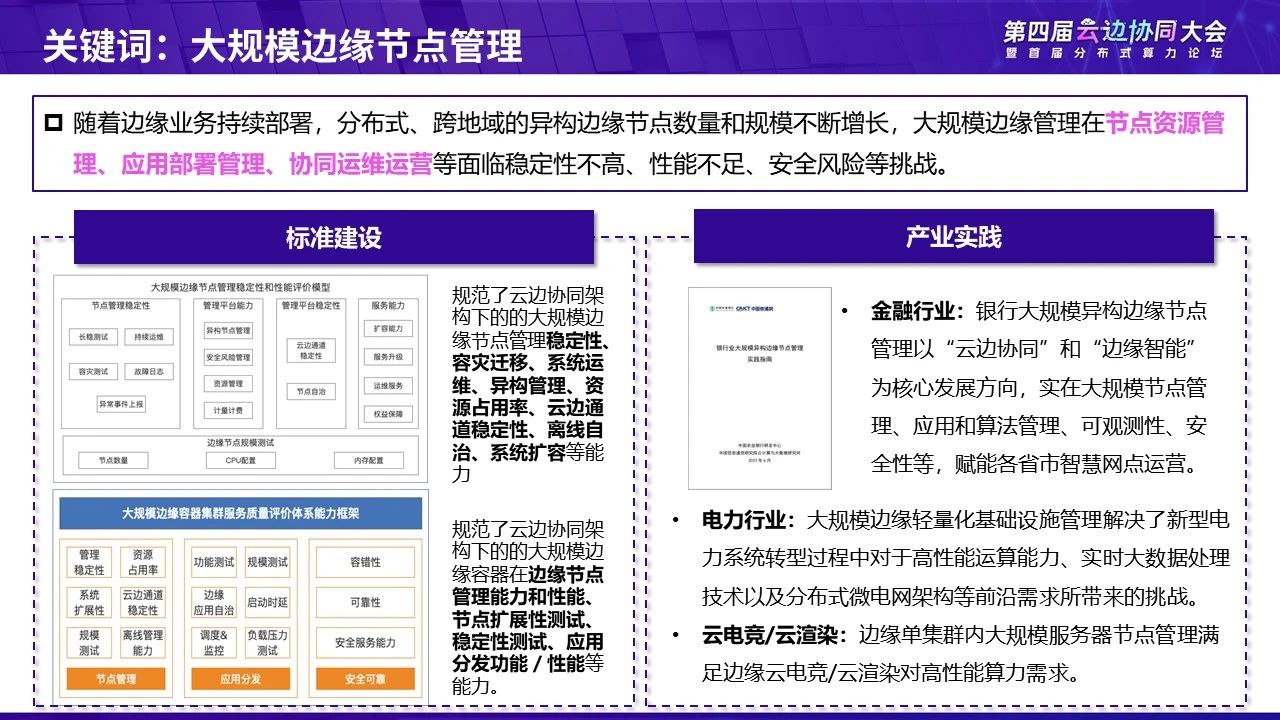Click the 权益保障 box

[x=388, y=413]
